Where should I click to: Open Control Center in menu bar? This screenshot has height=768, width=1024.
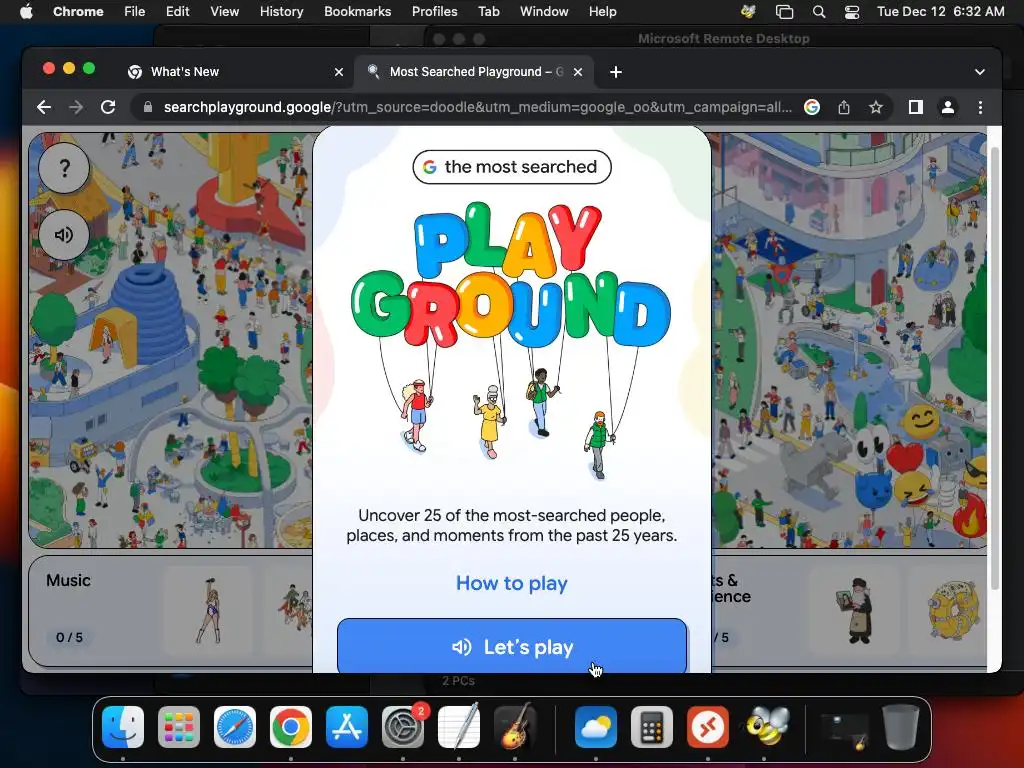[x=852, y=11]
